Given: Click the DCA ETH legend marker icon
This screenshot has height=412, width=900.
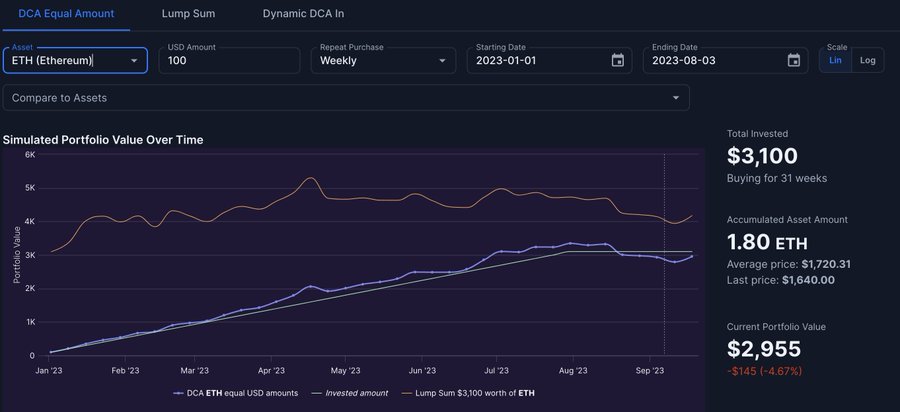Looking at the screenshot, I should pyautogui.click(x=178, y=393).
